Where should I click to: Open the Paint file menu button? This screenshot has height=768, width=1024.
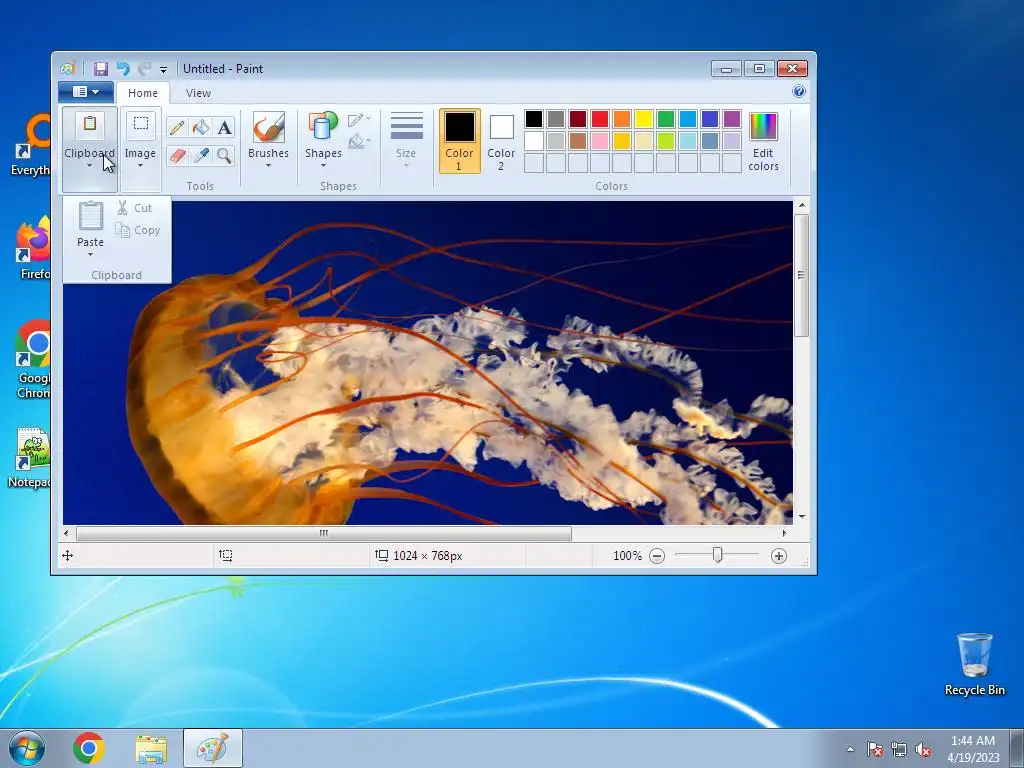86,92
